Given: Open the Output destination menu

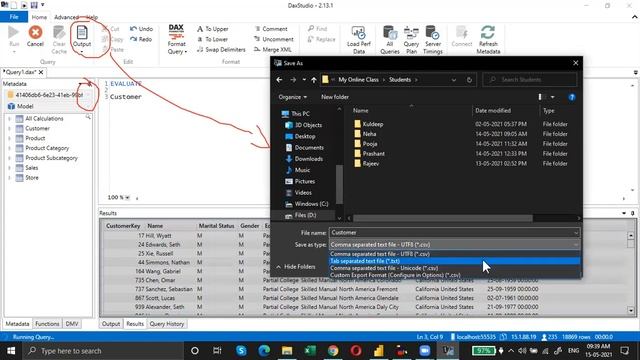Looking at the screenshot, I should pos(82,40).
